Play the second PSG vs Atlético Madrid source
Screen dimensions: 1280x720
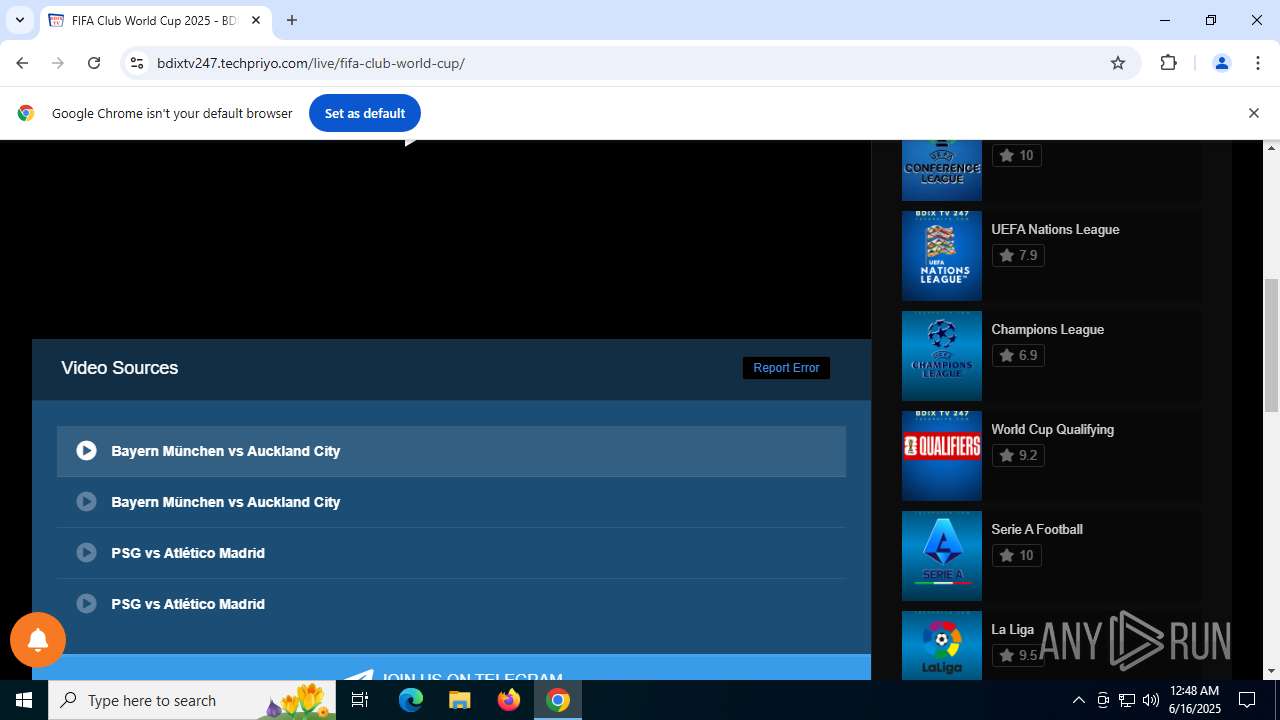click(x=451, y=604)
